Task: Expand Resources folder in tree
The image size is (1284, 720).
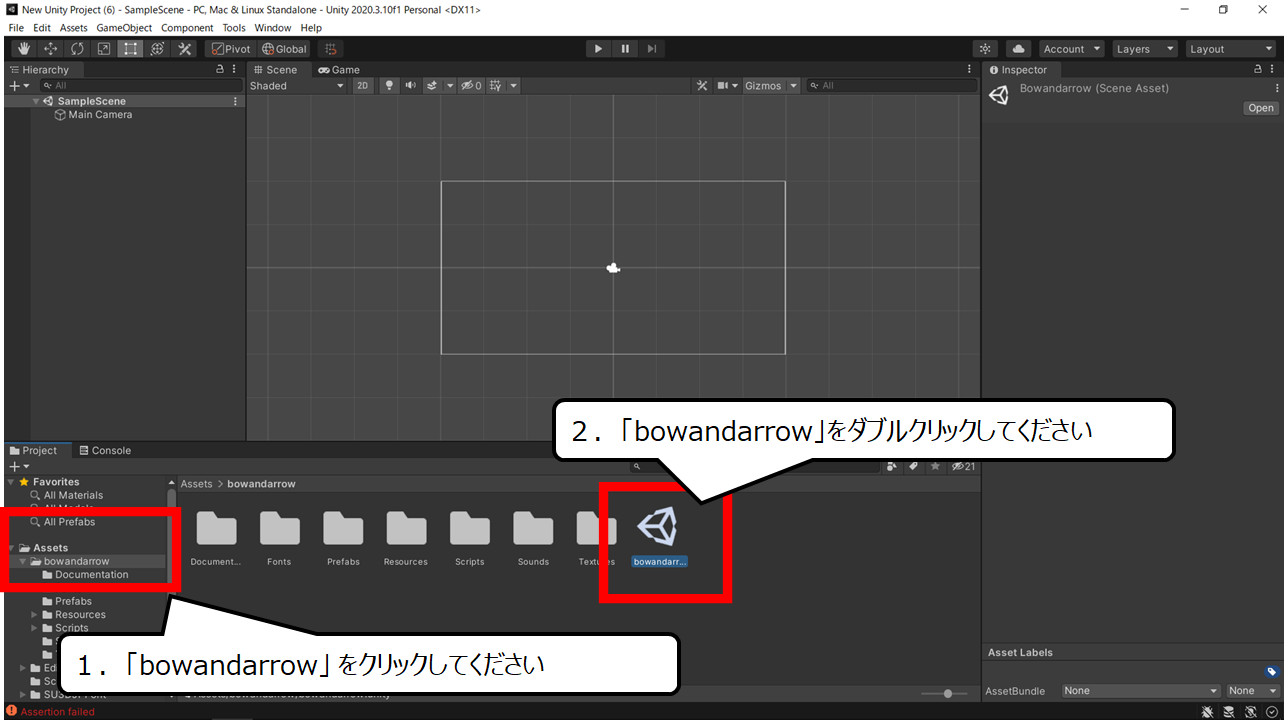Action: coord(34,615)
